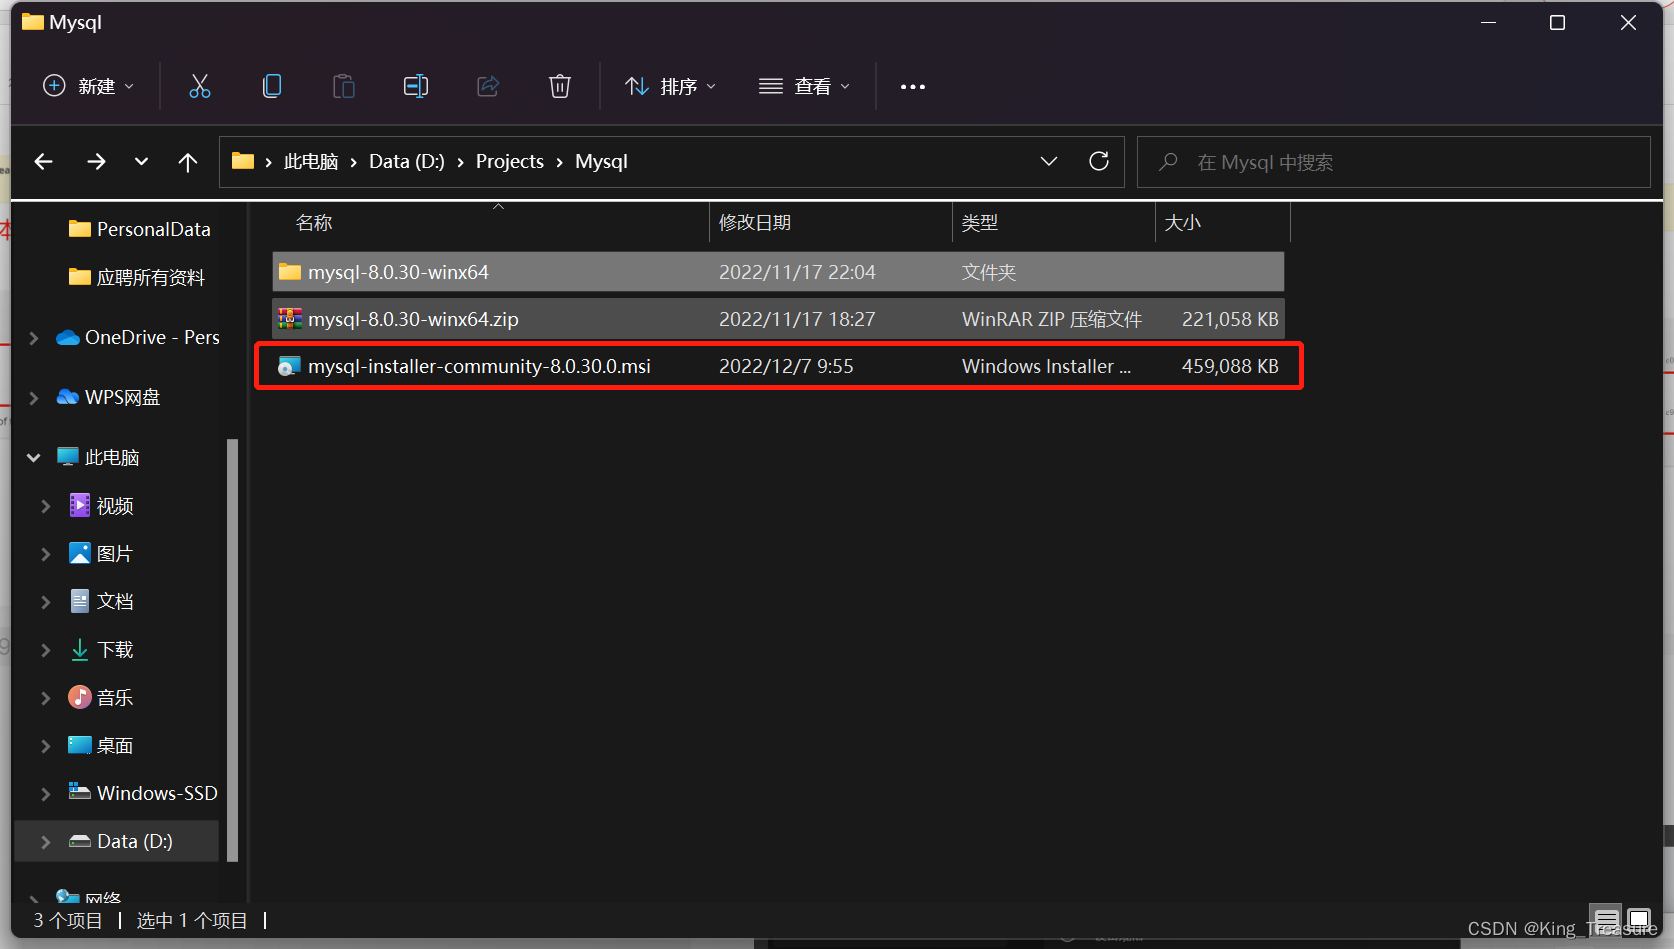Expand the OneDrive tree node
The width and height of the screenshot is (1674, 949).
tap(34, 338)
